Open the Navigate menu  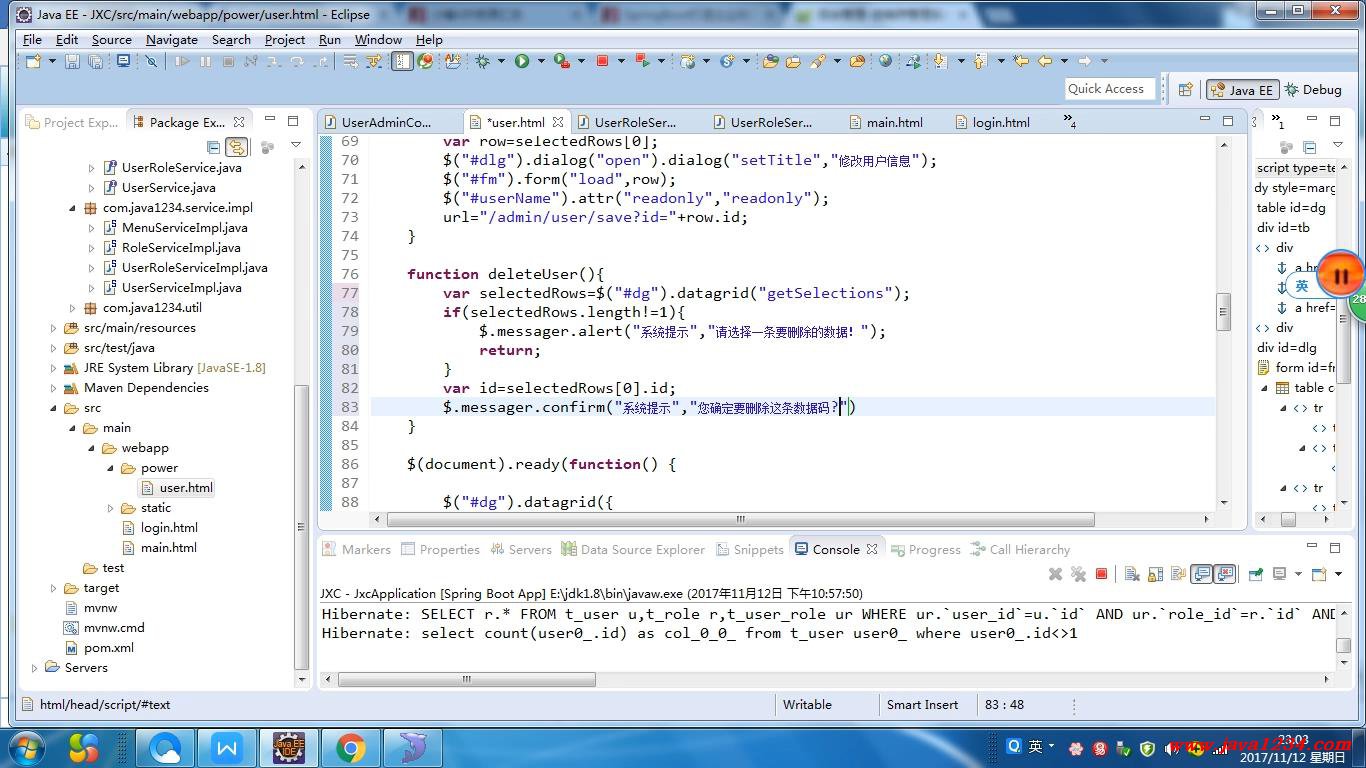(x=171, y=39)
